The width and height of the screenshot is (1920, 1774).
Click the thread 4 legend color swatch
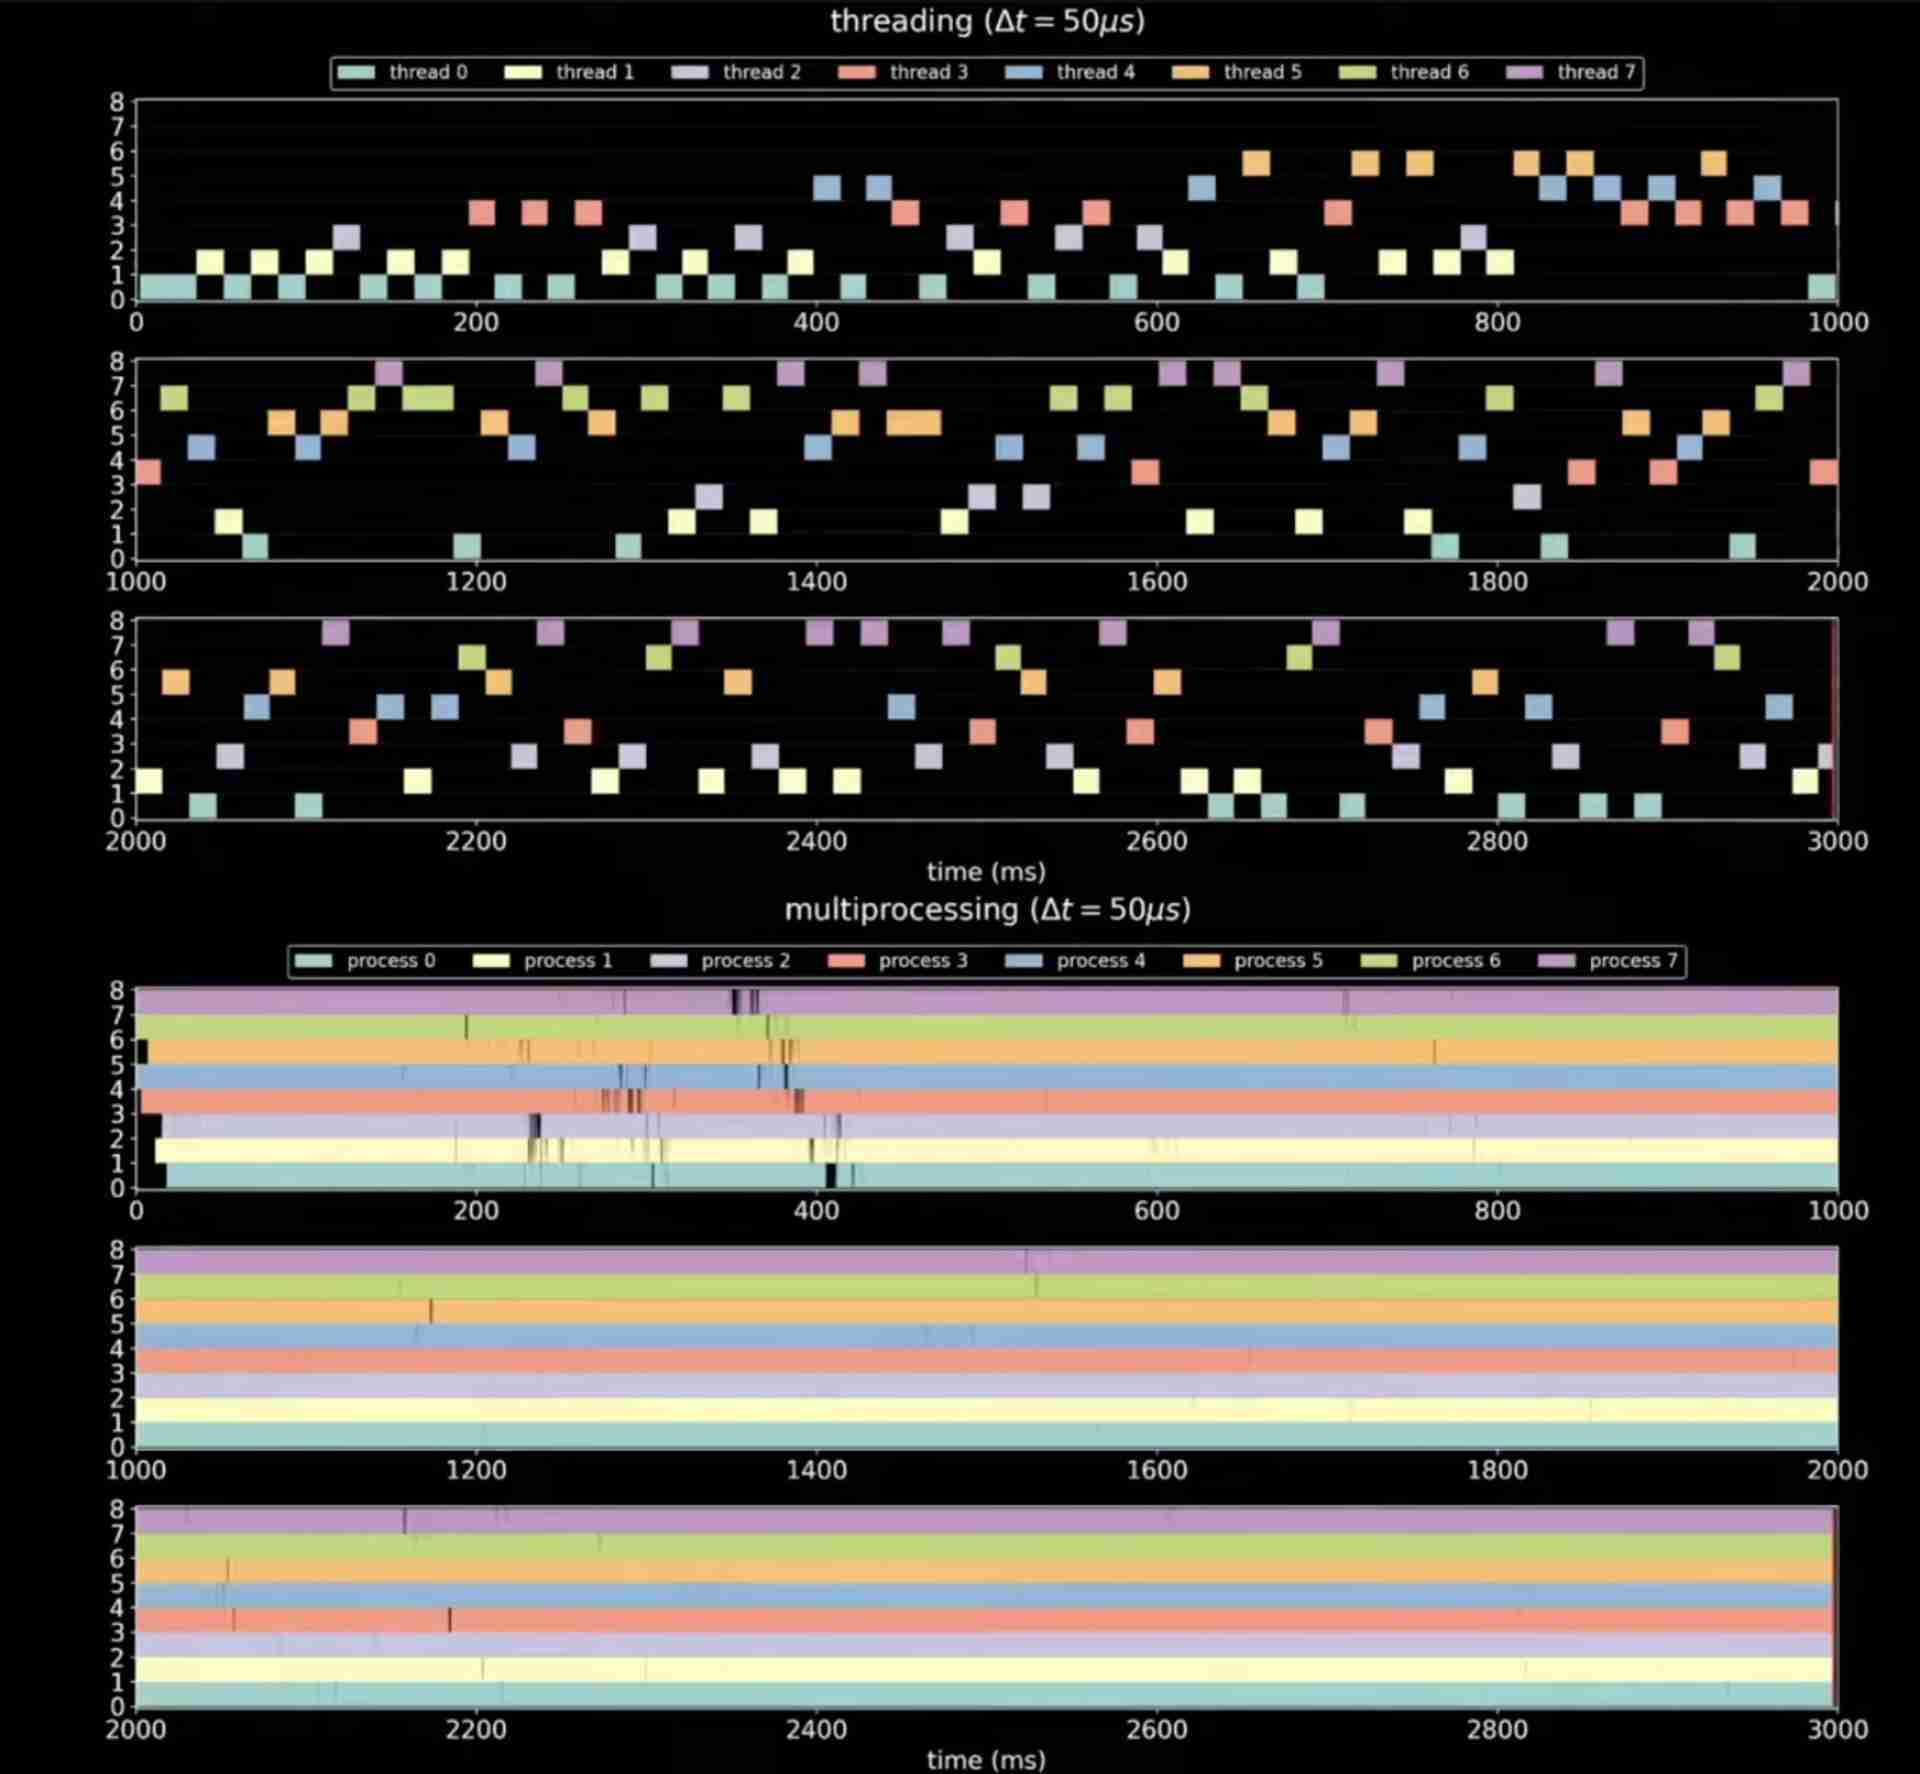tap(1024, 72)
